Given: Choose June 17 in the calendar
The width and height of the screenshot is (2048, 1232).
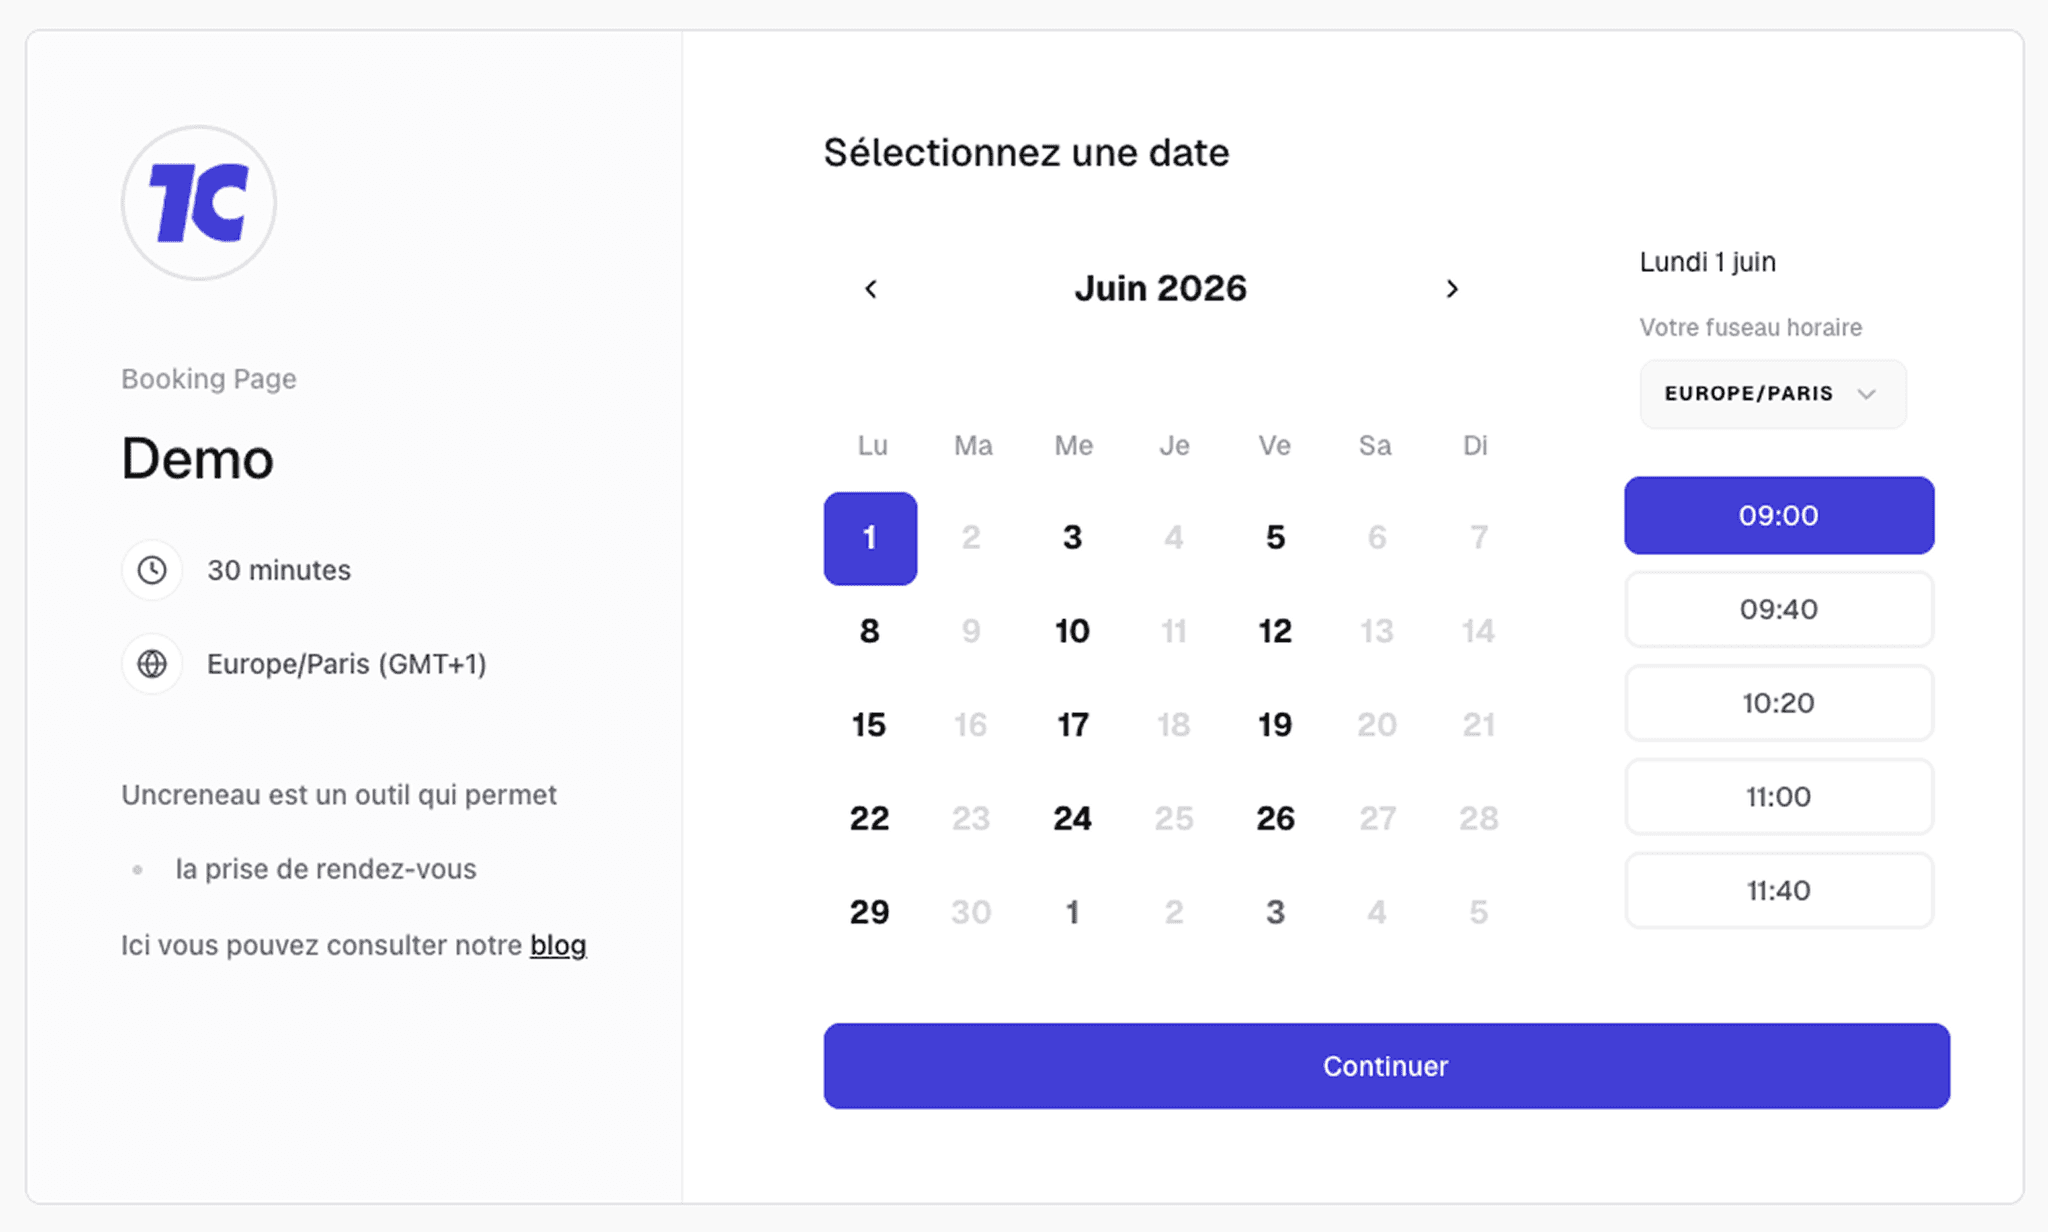Looking at the screenshot, I should click(x=1072, y=725).
